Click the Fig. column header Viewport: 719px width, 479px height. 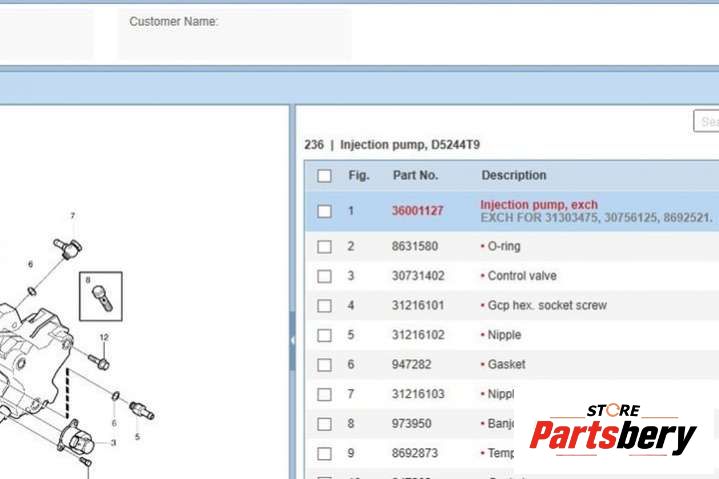pyautogui.click(x=359, y=175)
